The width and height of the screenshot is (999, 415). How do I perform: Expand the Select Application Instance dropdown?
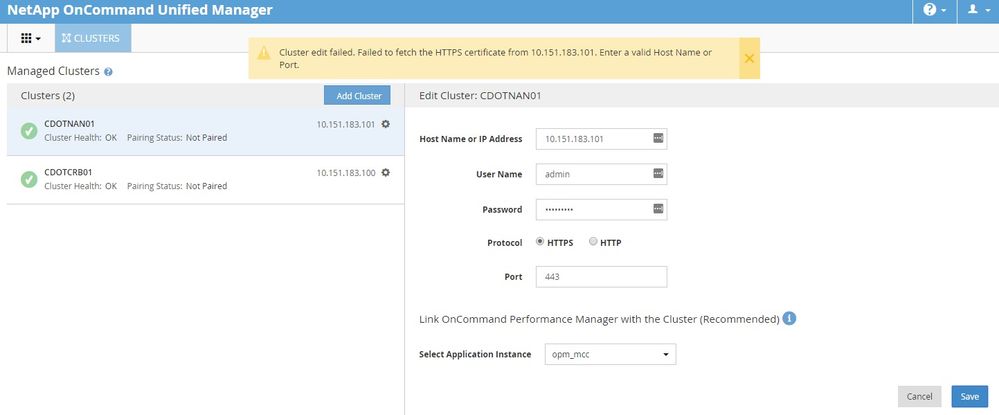click(610, 354)
